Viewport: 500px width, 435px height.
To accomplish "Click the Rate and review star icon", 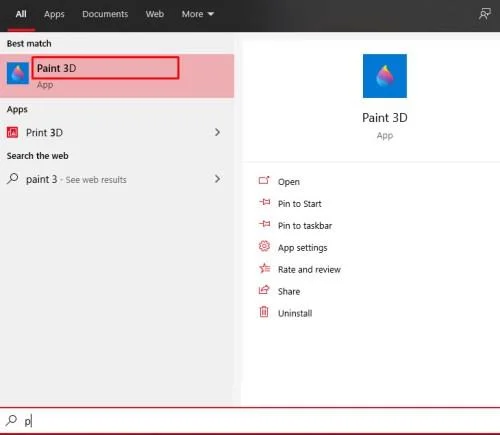I will (264, 268).
